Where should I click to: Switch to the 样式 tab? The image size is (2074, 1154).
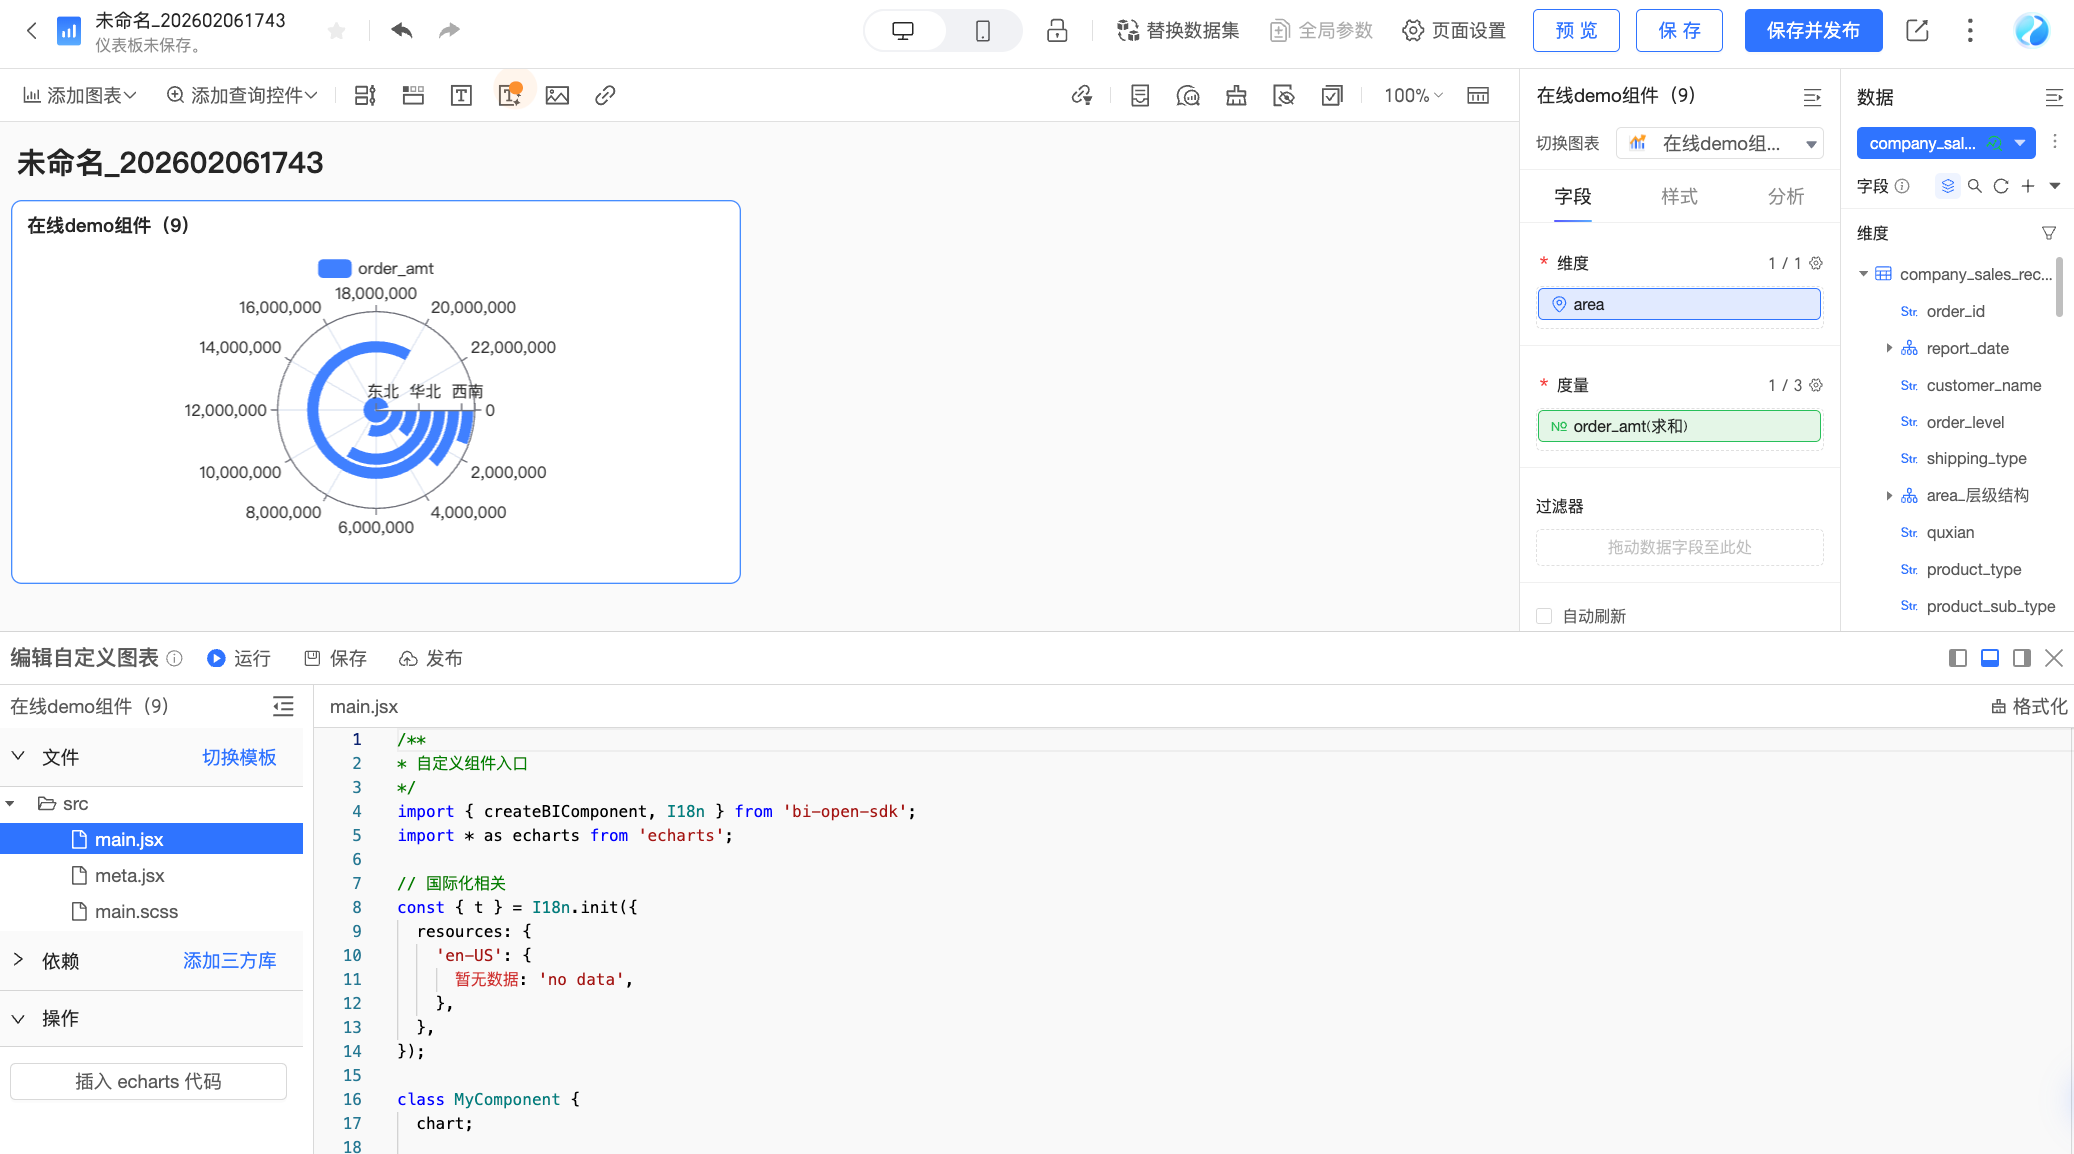point(1679,196)
